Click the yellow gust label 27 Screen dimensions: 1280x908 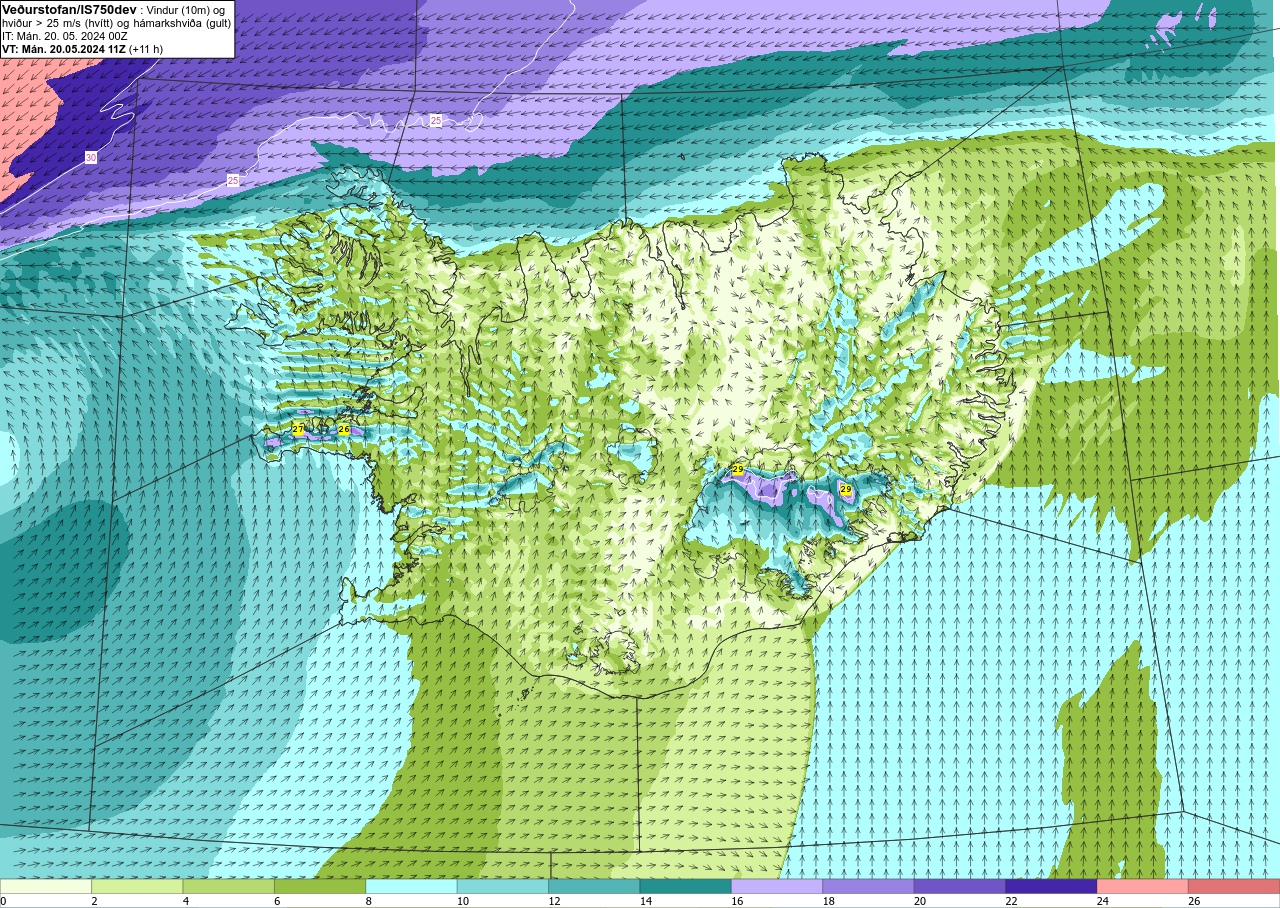coord(298,429)
